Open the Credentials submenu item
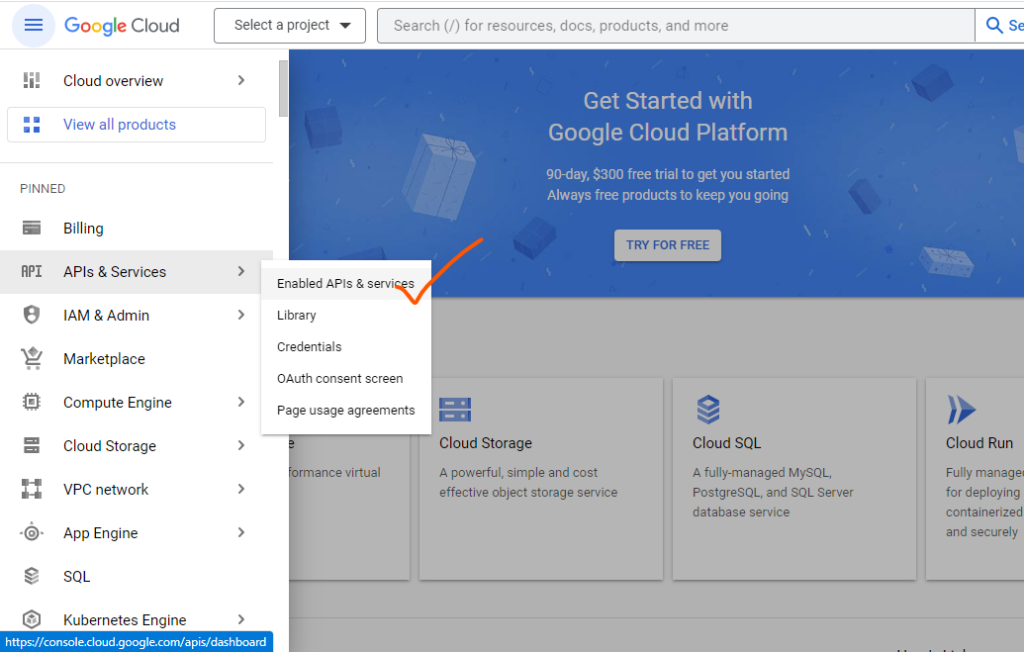This screenshot has height=652, width=1024. click(x=345, y=347)
